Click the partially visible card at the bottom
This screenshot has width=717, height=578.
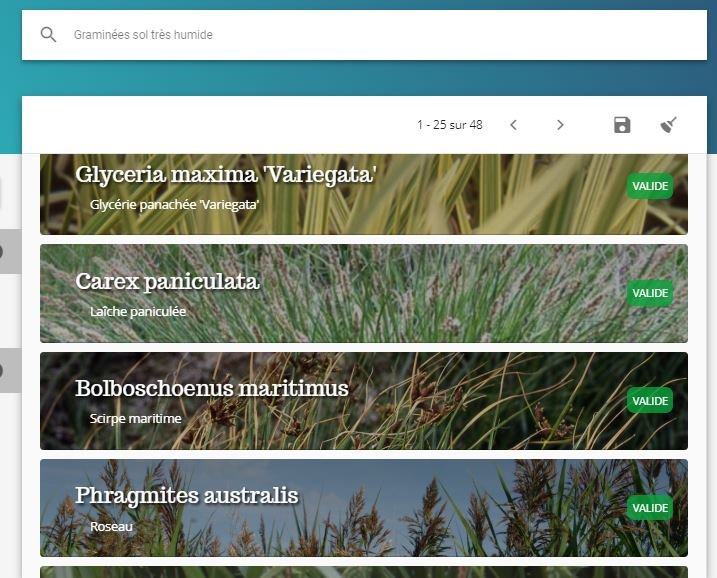364,572
